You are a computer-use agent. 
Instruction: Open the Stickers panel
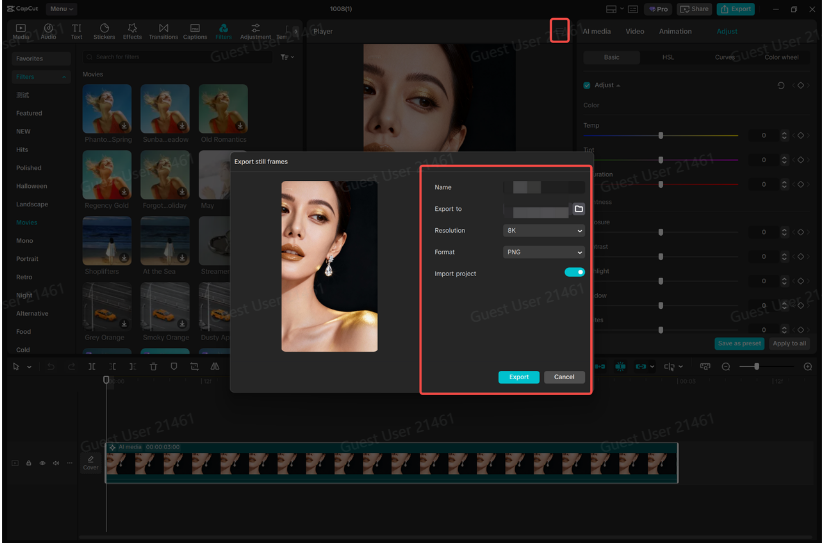click(105, 31)
